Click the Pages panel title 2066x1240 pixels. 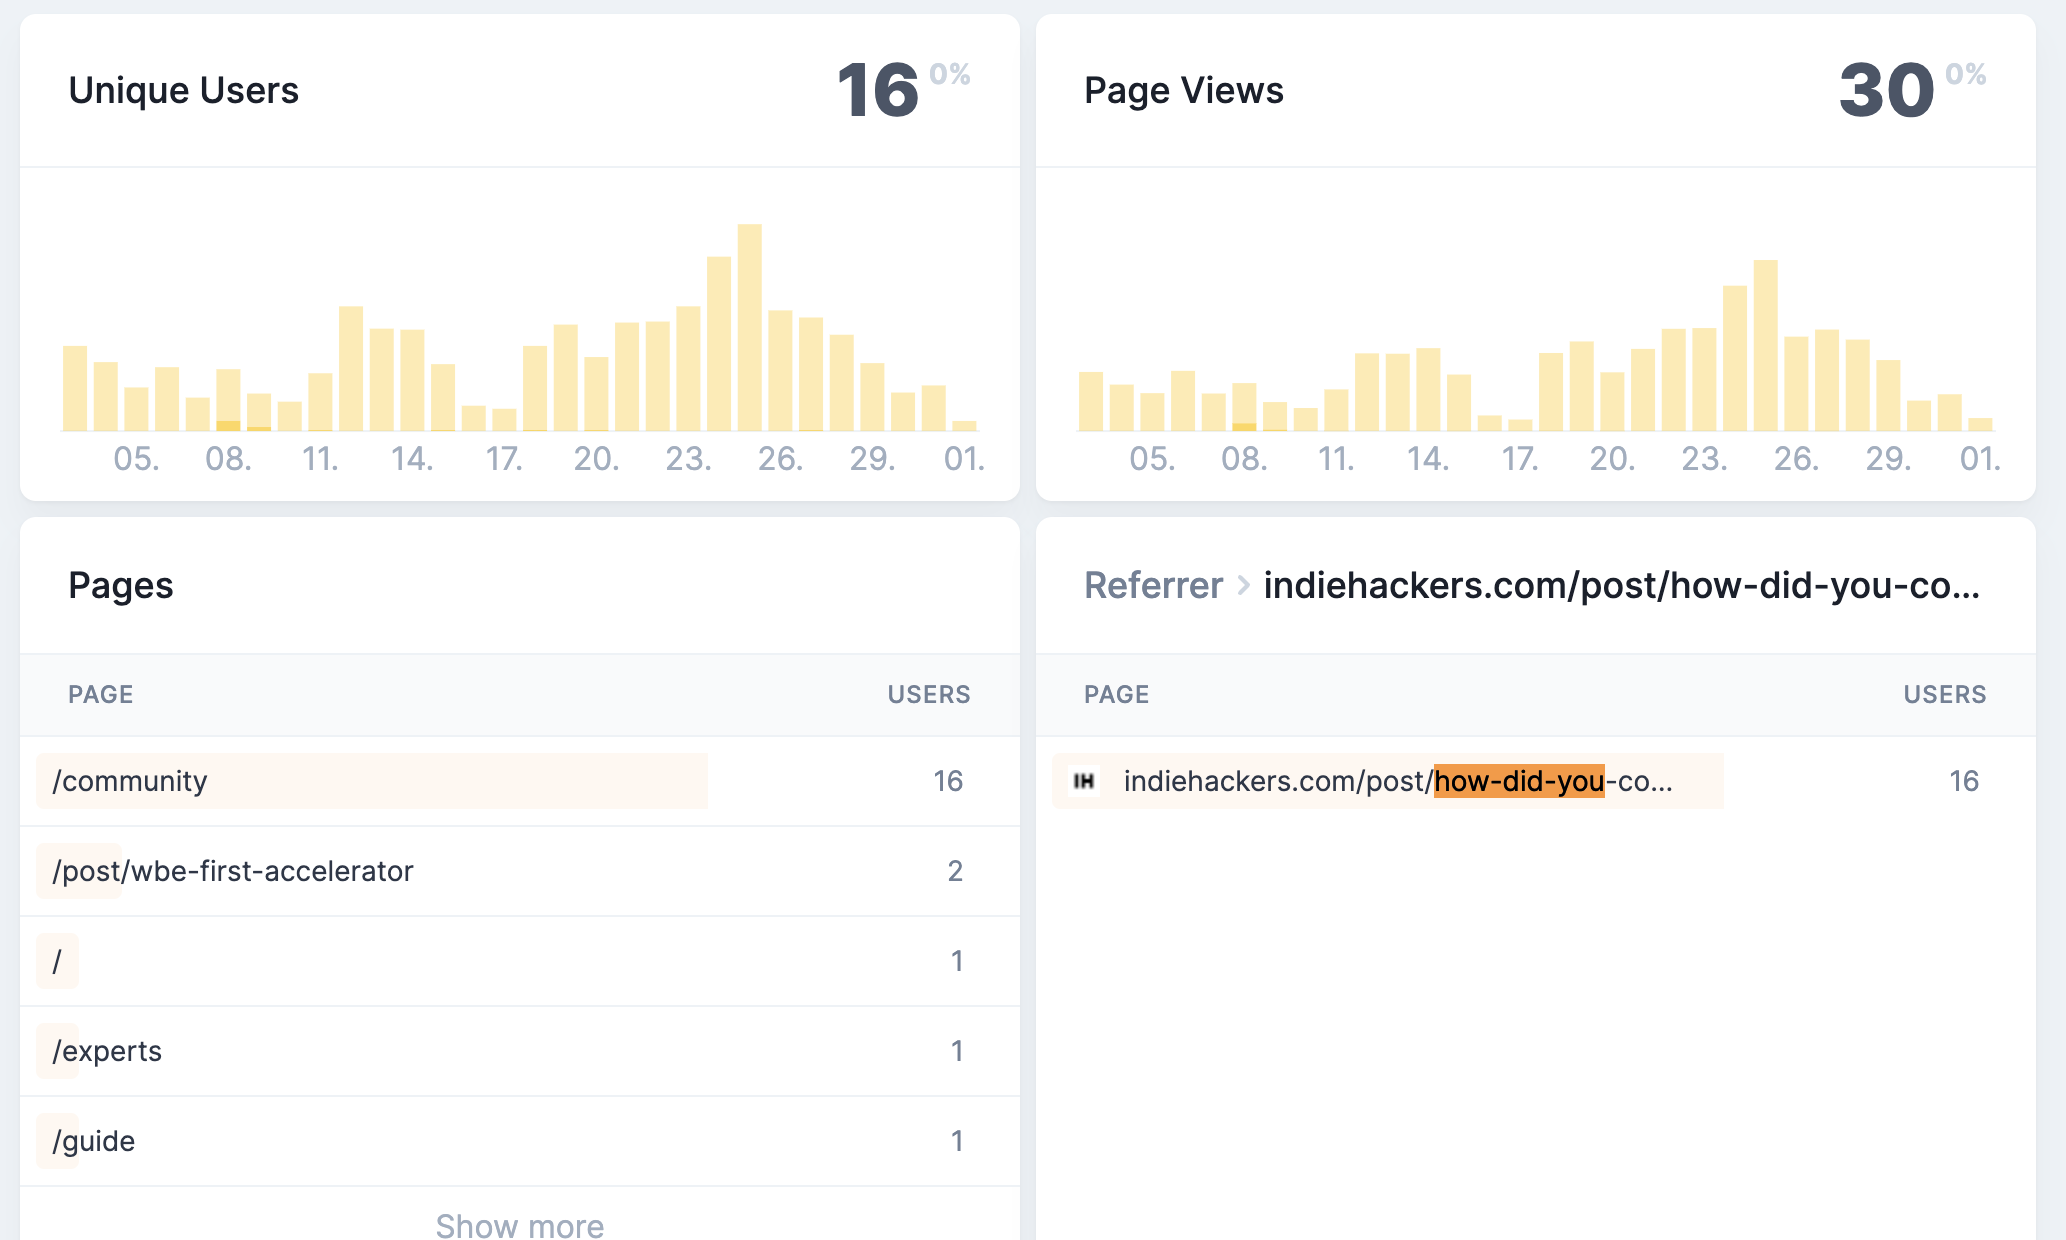tap(120, 585)
